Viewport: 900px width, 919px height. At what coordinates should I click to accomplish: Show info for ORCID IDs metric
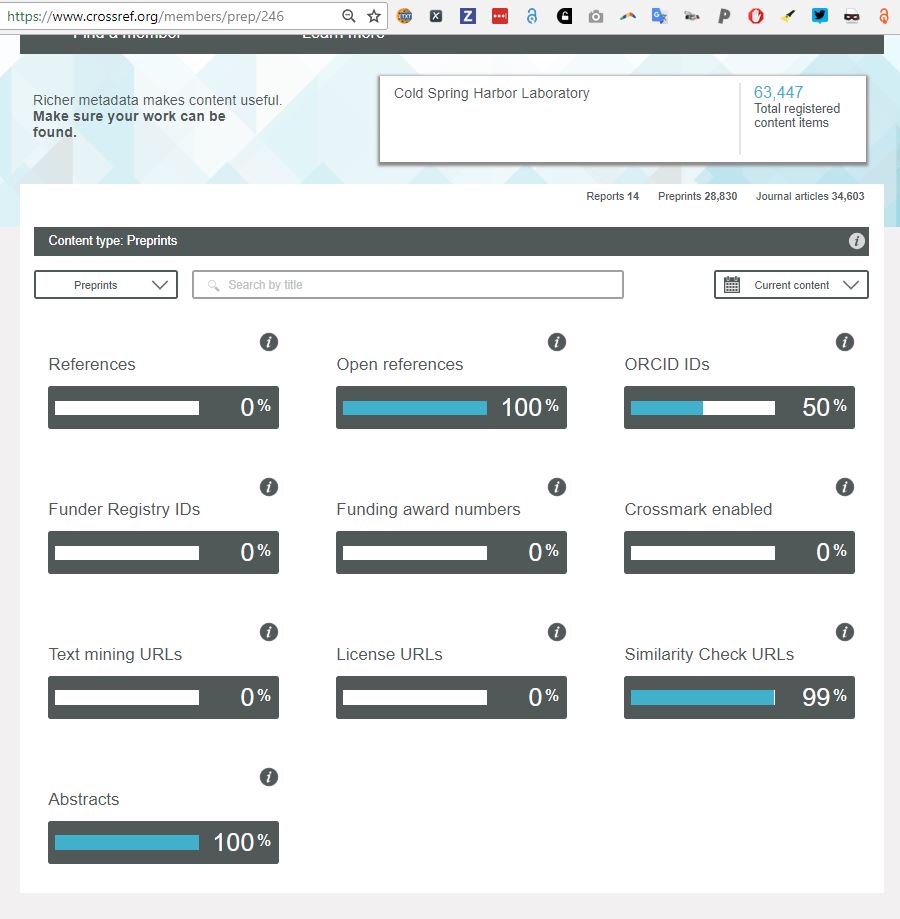coord(844,342)
